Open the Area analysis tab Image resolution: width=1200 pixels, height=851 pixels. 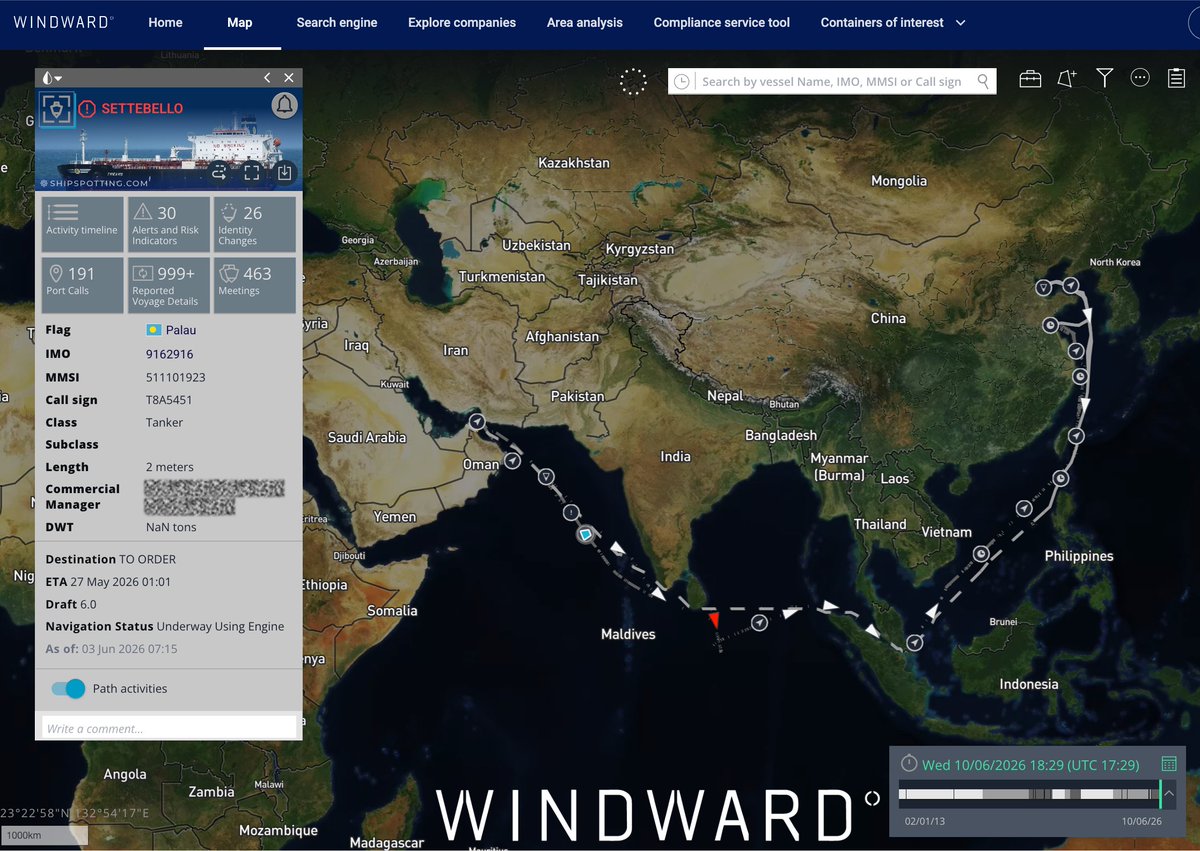coord(585,22)
